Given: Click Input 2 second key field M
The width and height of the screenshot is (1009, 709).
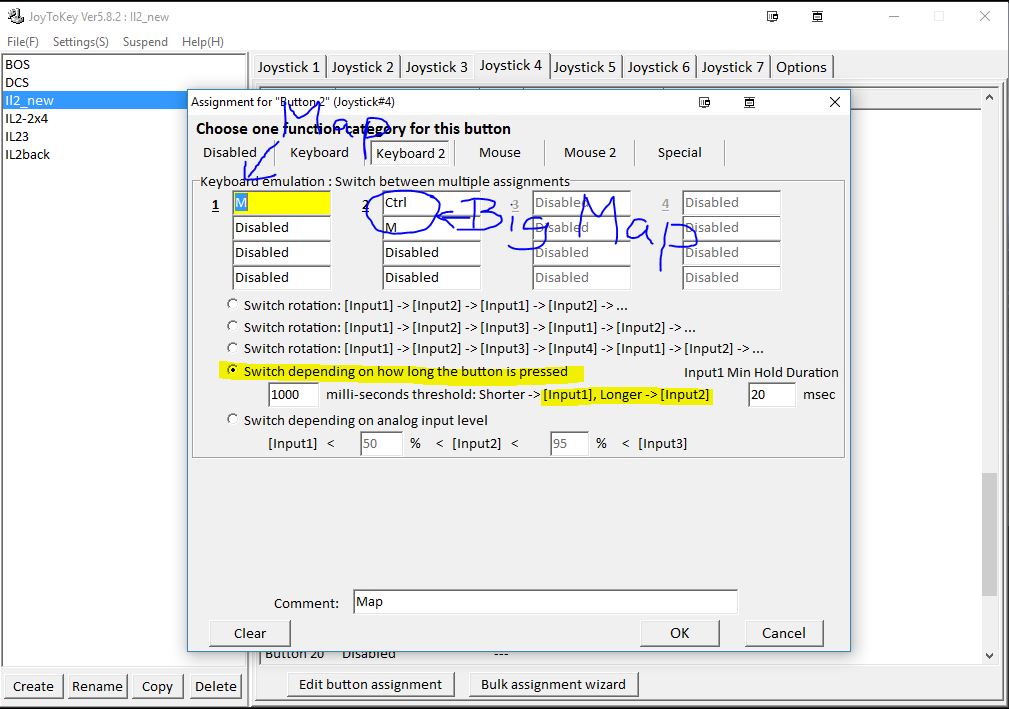Looking at the screenshot, I should click(x=432, y=228).
